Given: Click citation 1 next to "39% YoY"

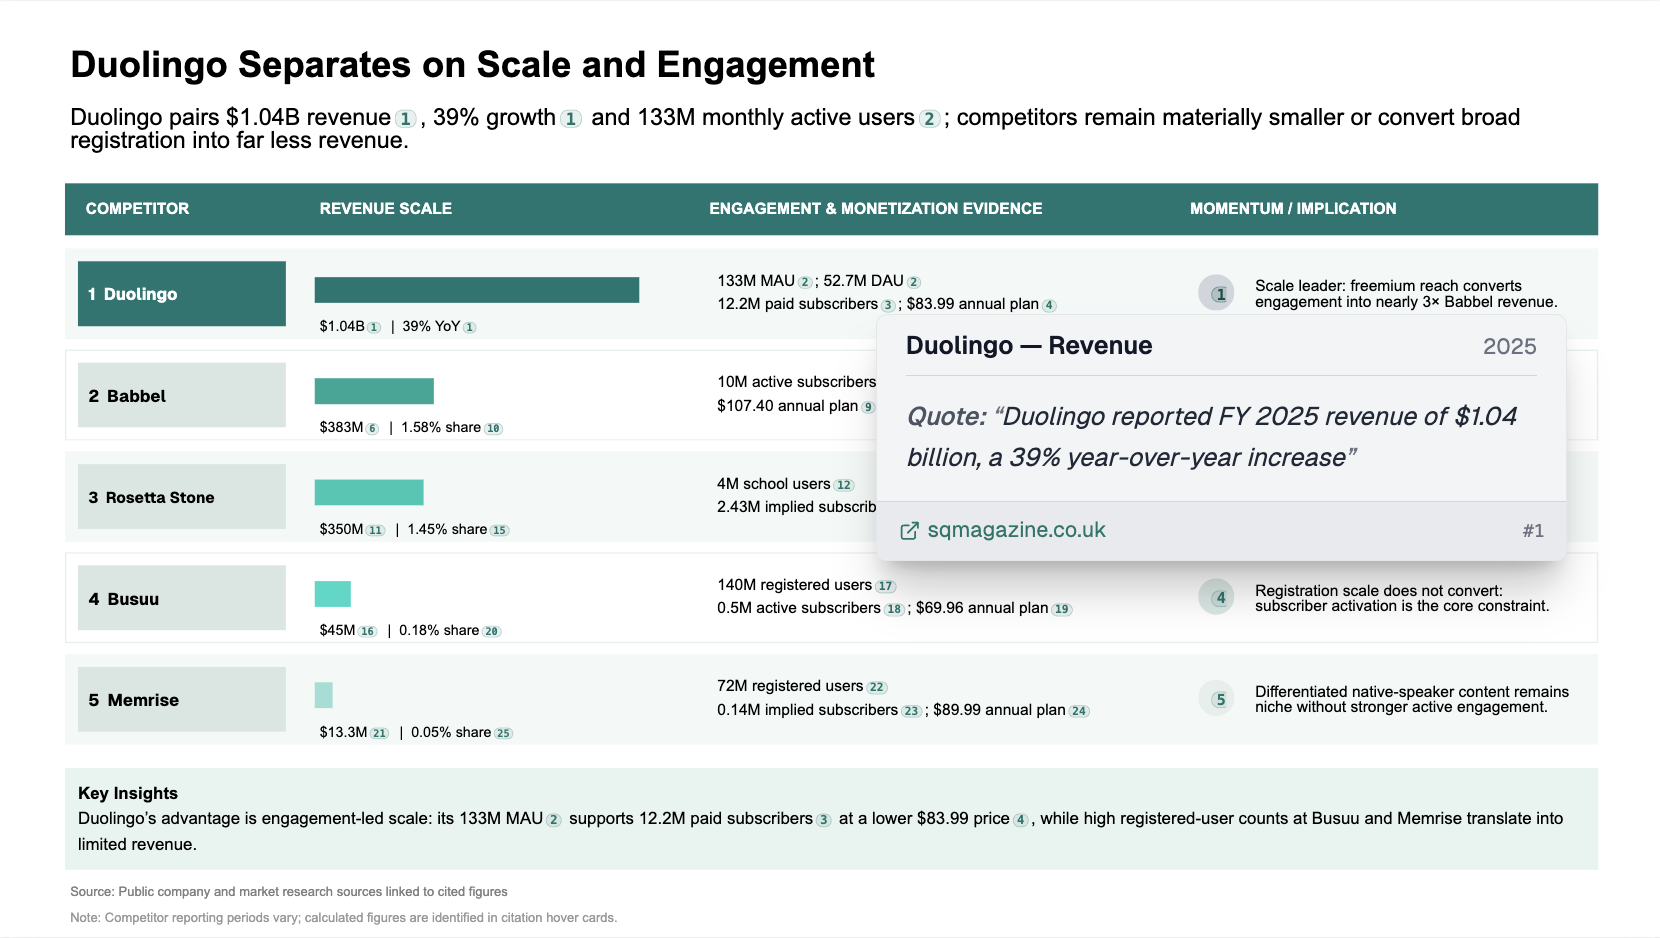Looking at the screenshot, I should pyautogui.click(x=470, y=327).
